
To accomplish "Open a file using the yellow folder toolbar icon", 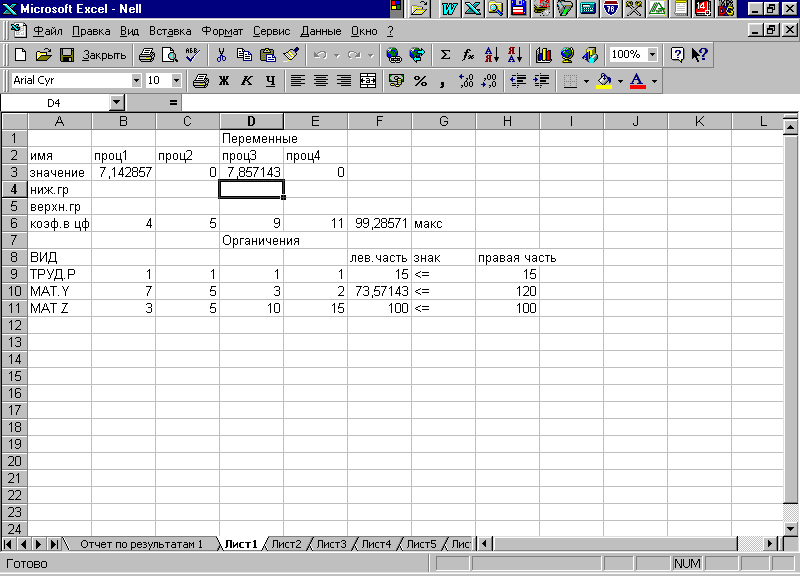I will [x=44, y=55].
